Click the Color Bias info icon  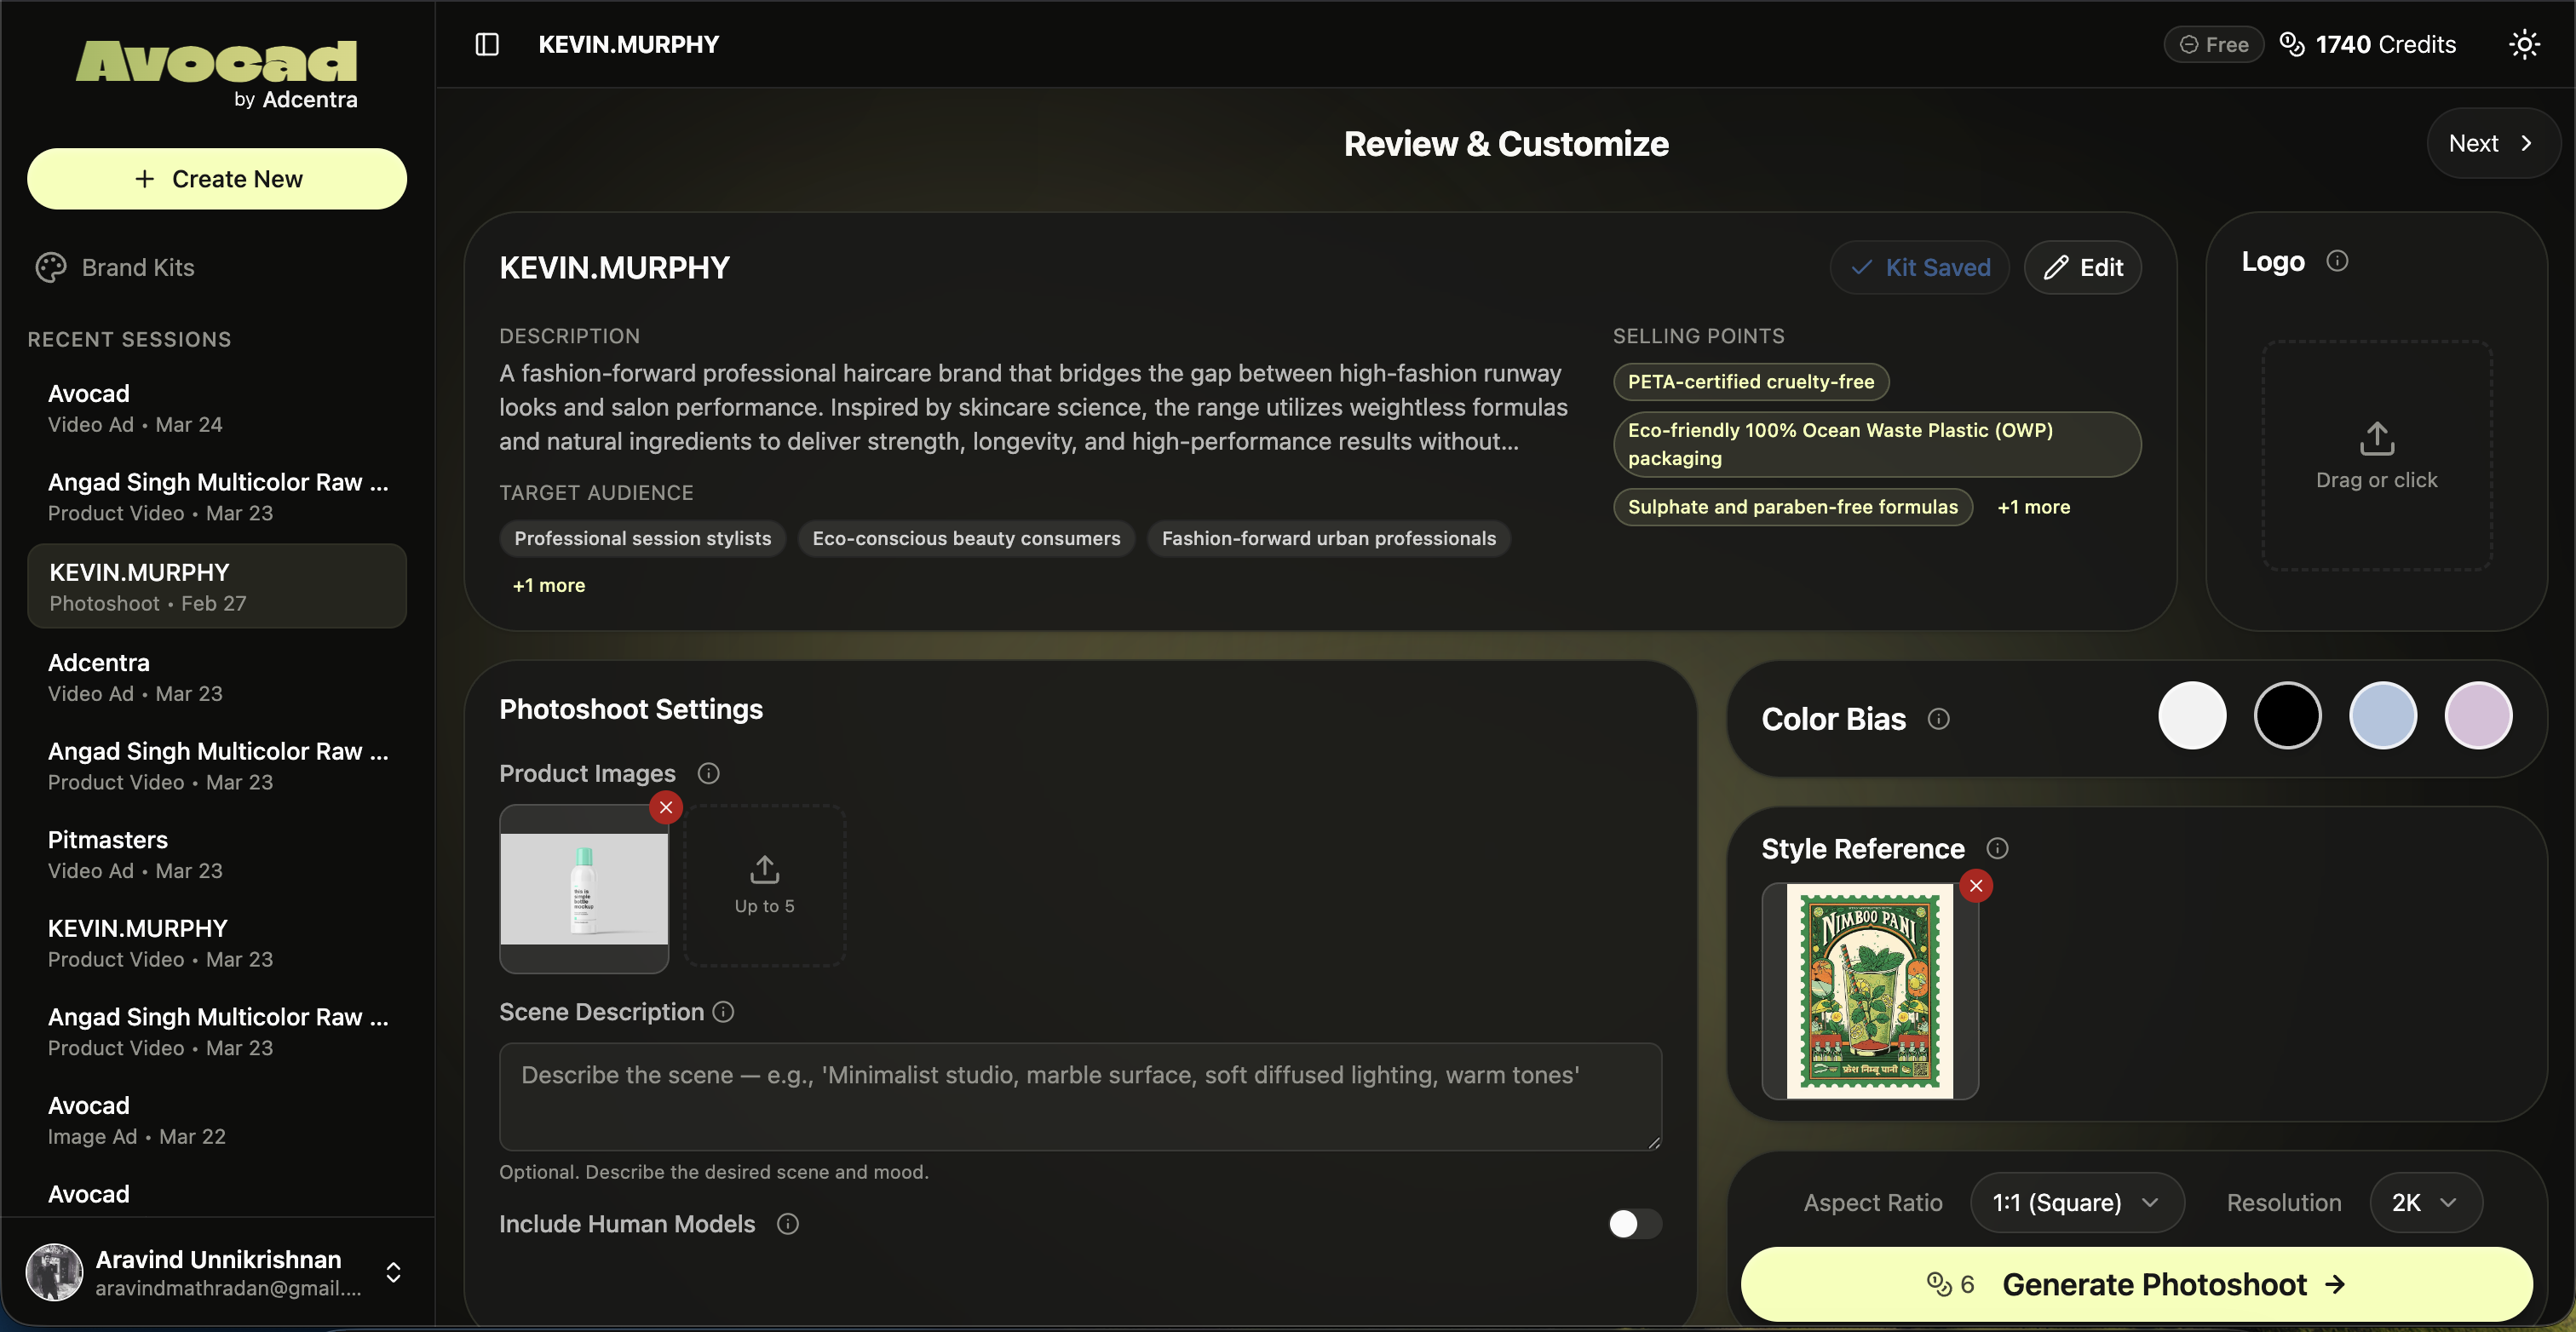click(x=1938, y=719)
